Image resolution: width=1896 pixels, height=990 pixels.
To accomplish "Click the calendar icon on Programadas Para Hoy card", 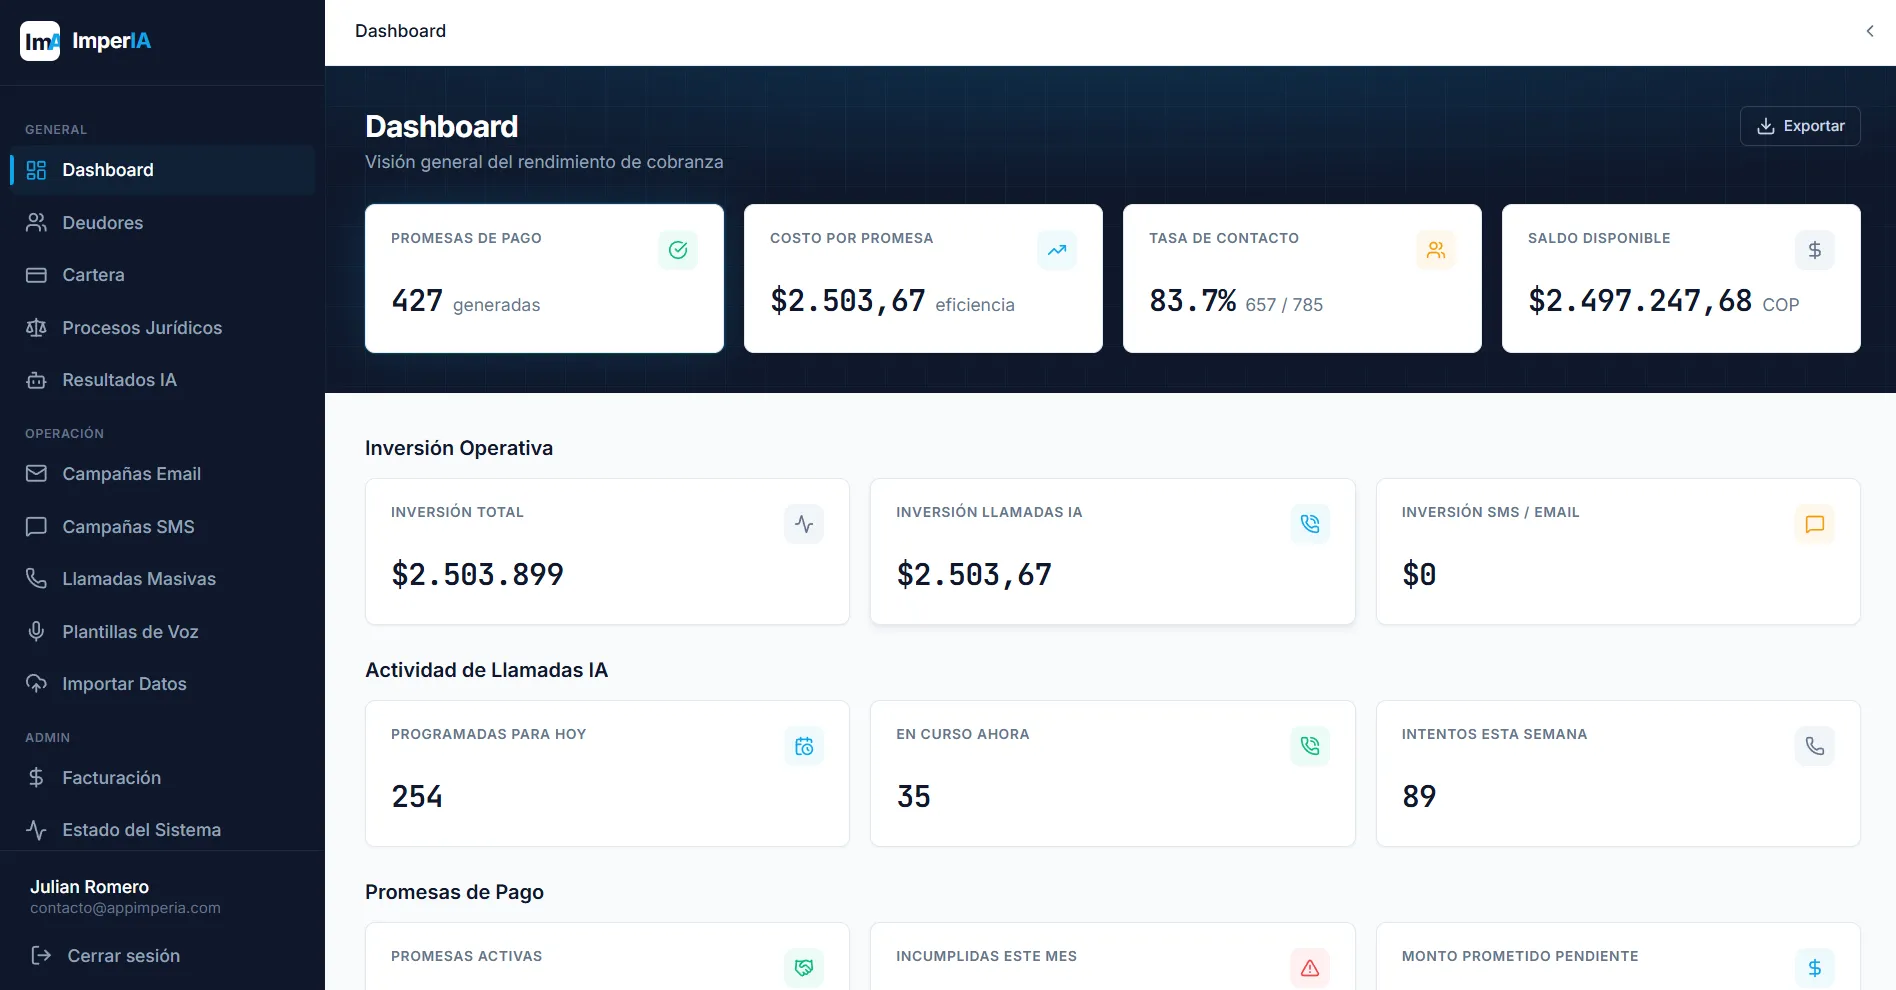I will [x=804, y=746].
